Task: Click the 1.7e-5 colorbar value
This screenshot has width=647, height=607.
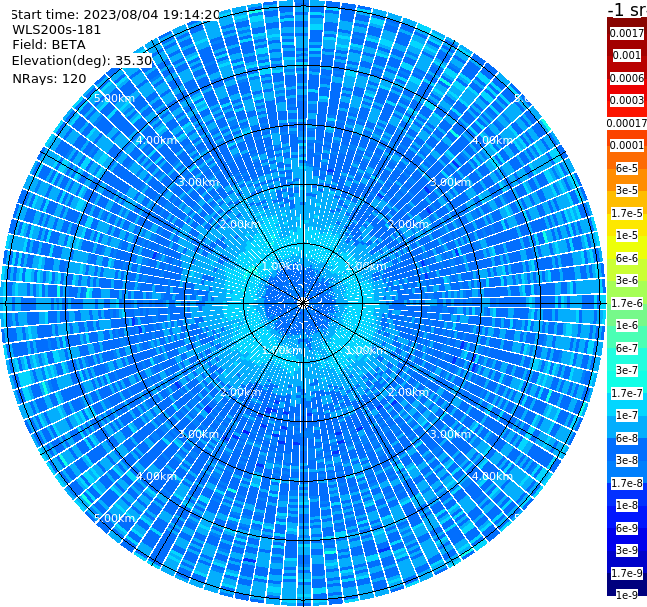Action: pyautogui.click(x=627, y=213)
